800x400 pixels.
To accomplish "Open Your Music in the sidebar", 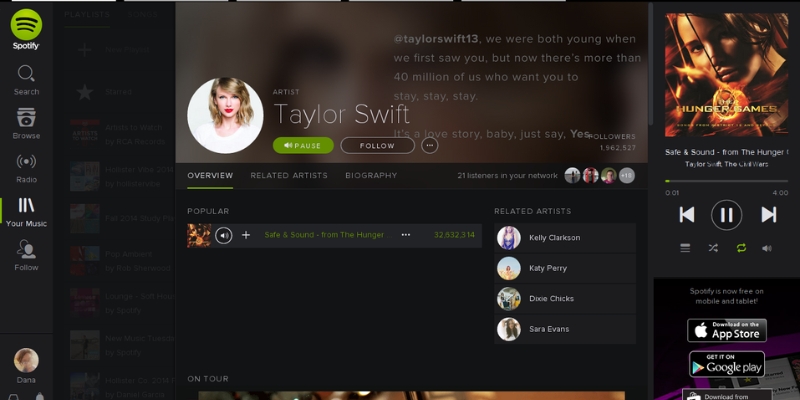I will pyautogui.click(x=26, y=212).
